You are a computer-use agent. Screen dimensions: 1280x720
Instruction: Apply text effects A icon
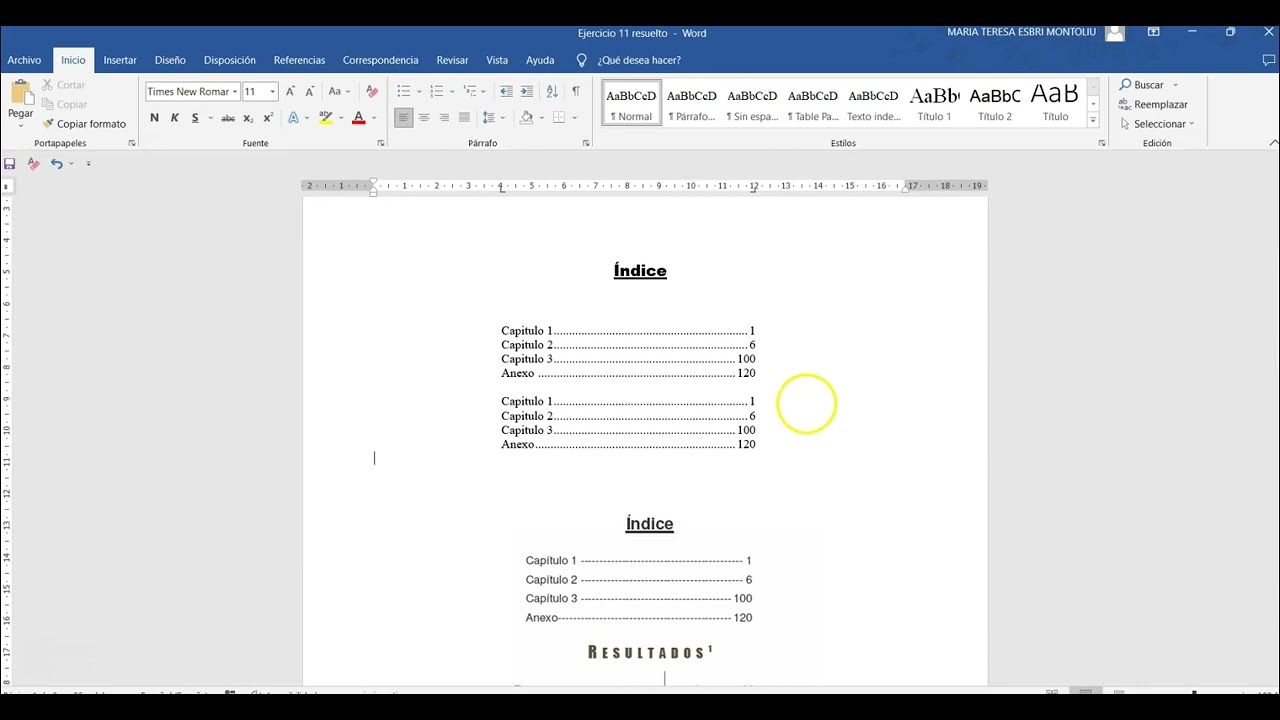[293, 118]
